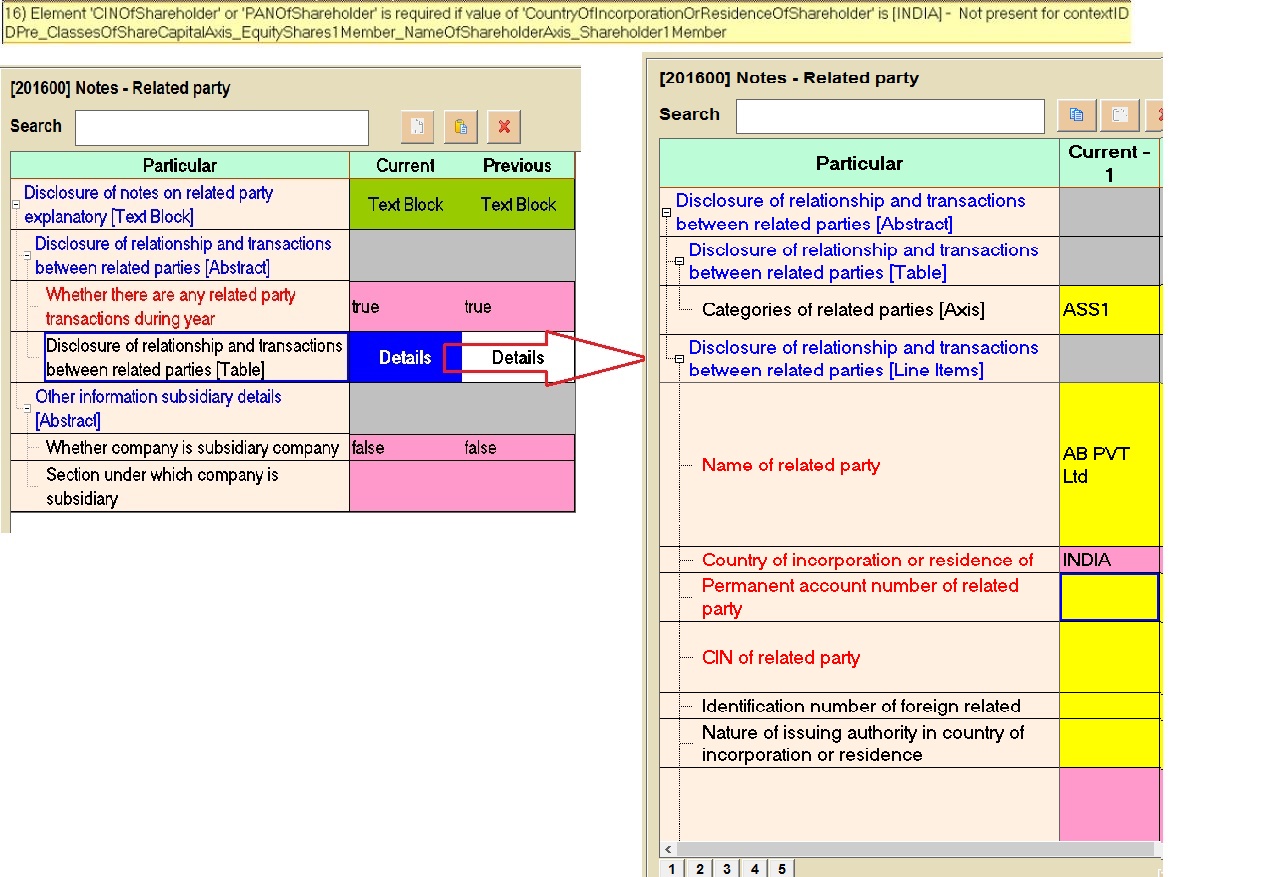Collapse right panel 'related parties [Table]' node
Screen dimensions: 1274x877
coord(679,261)
